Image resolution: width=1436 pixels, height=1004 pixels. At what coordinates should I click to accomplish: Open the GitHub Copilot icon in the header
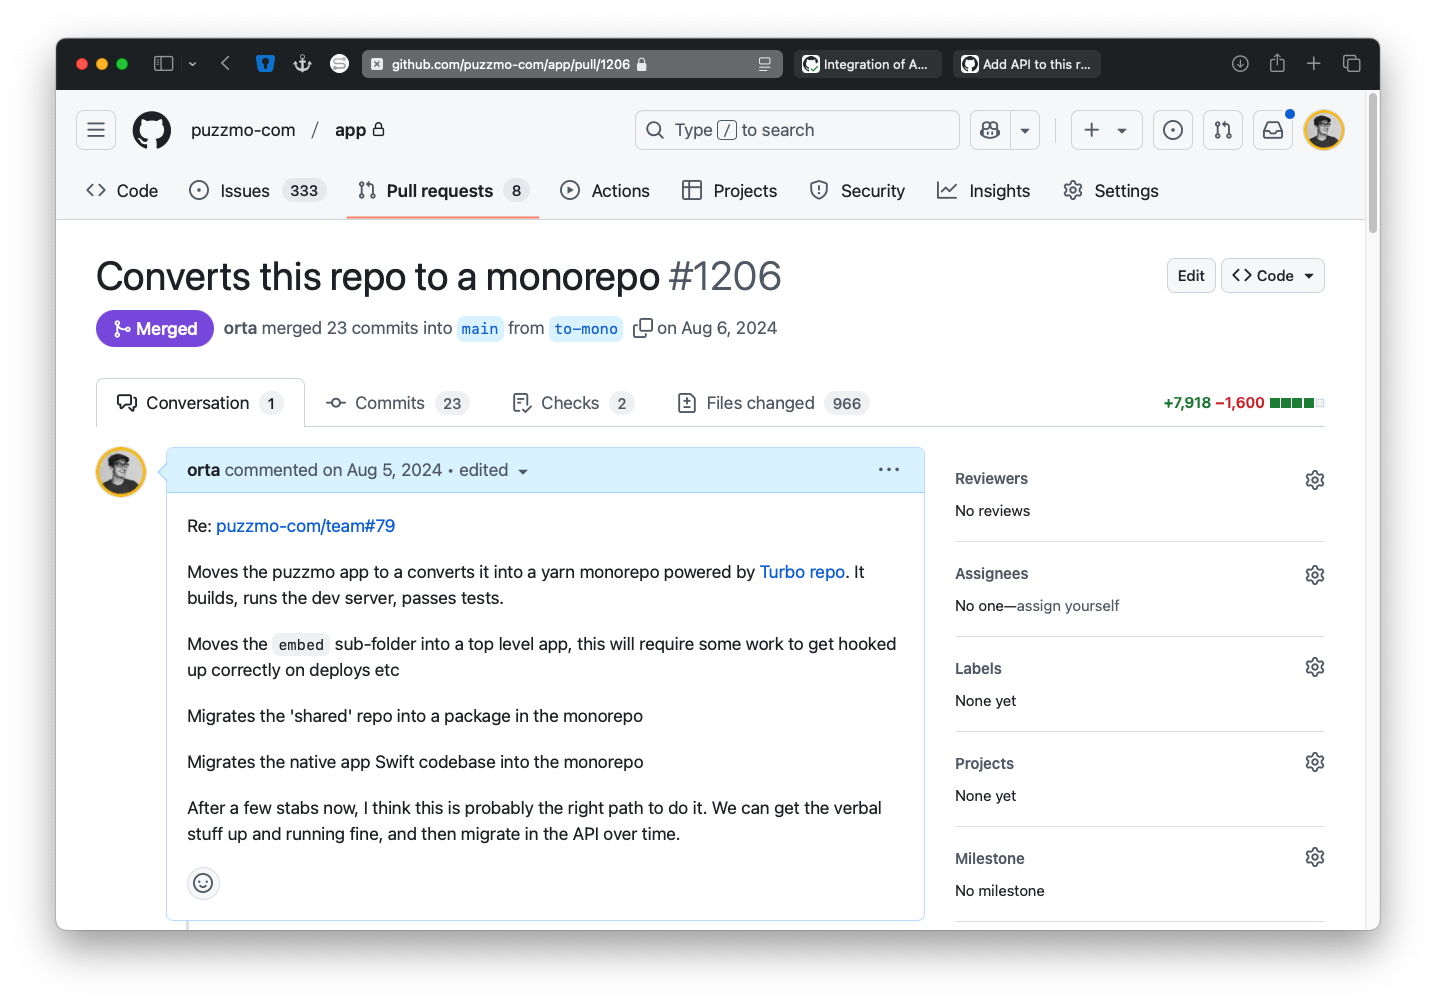(x=989, y=129)
